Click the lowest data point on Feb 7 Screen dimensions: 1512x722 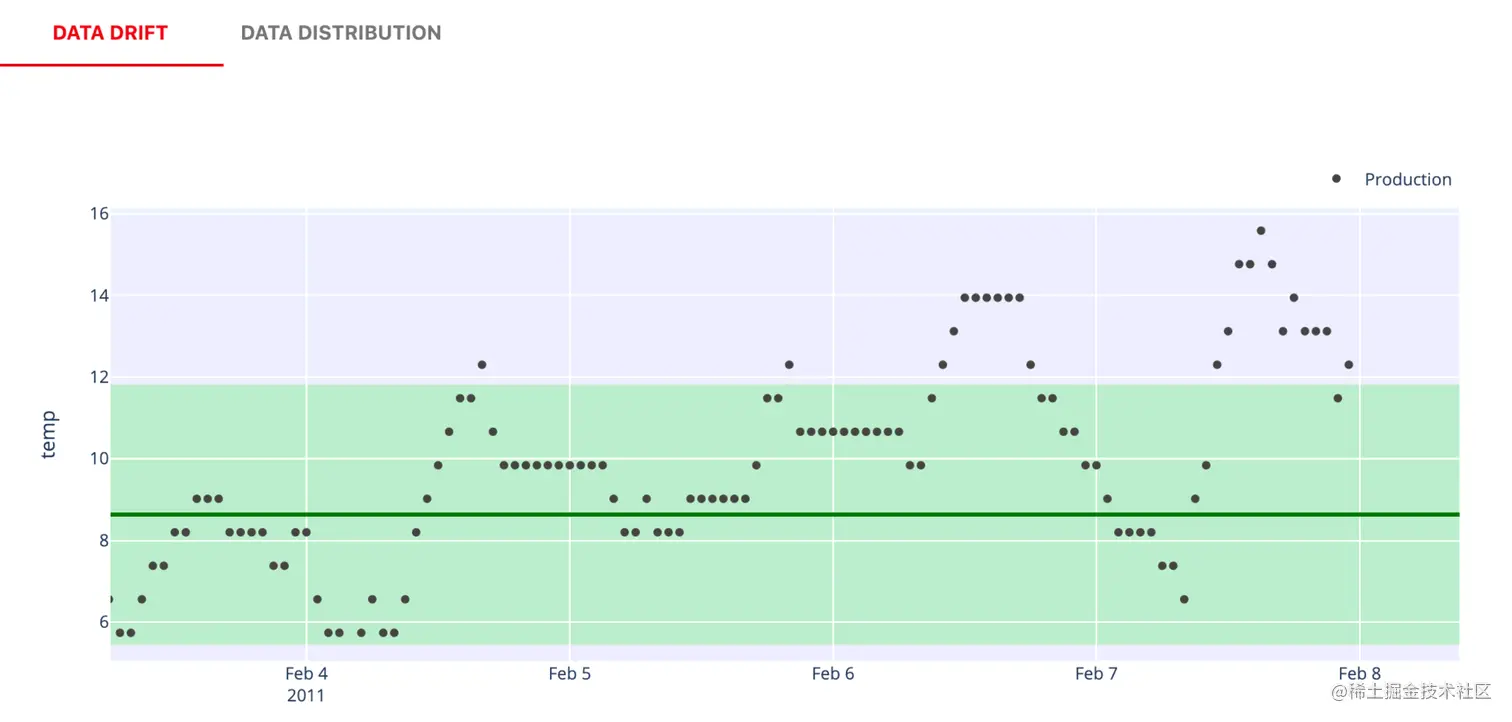click(1184, 599)
